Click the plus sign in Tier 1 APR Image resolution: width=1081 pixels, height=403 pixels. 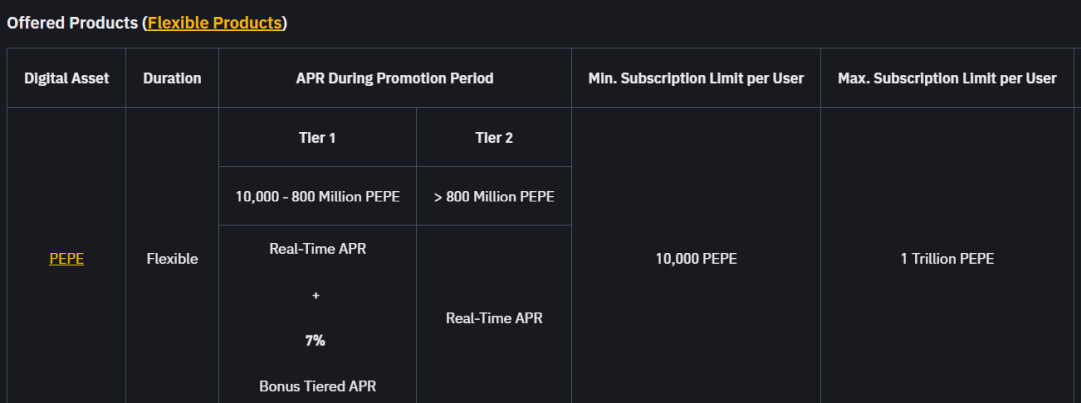pyautogui.click(x=315, y=296)
